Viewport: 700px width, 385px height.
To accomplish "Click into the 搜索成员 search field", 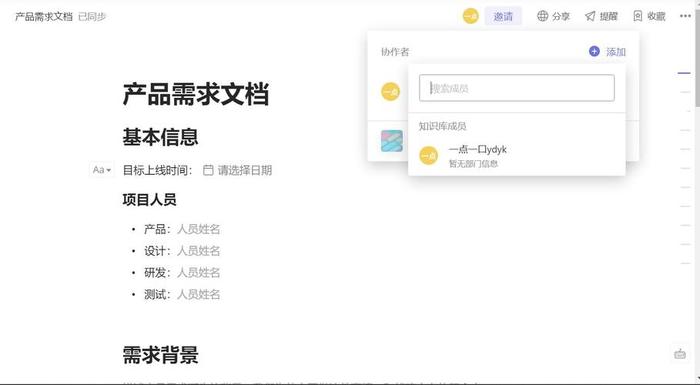I will [x=517, y=88].
